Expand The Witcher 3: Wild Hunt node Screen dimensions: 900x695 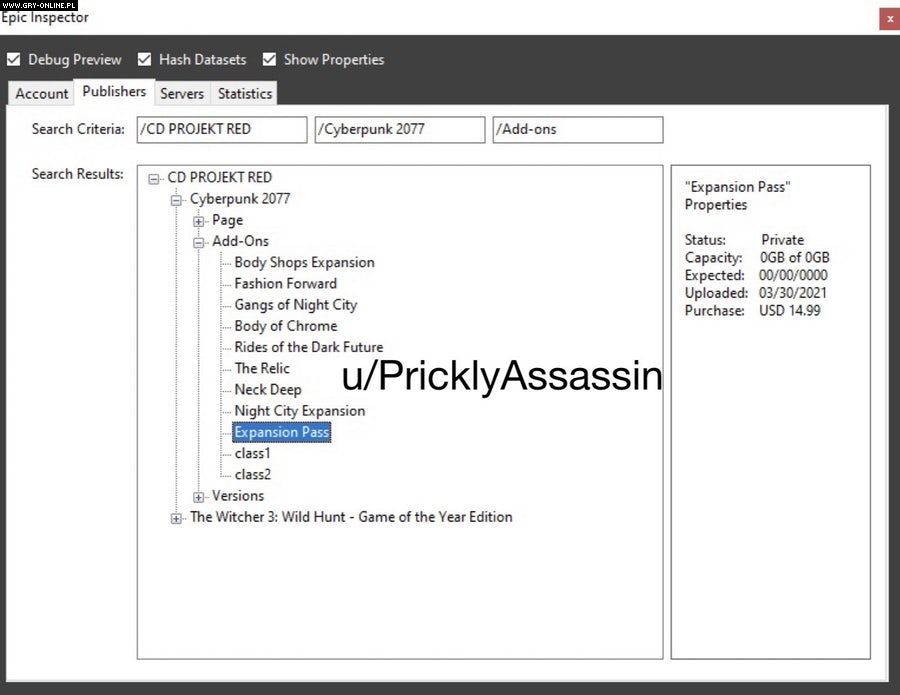pyautogui.click(x=177, y=518)
